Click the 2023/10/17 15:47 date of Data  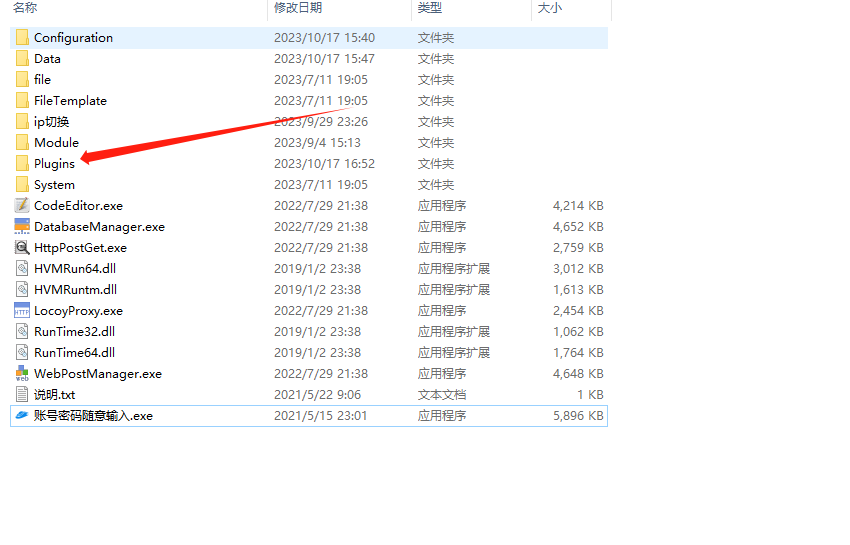(324, 59)
